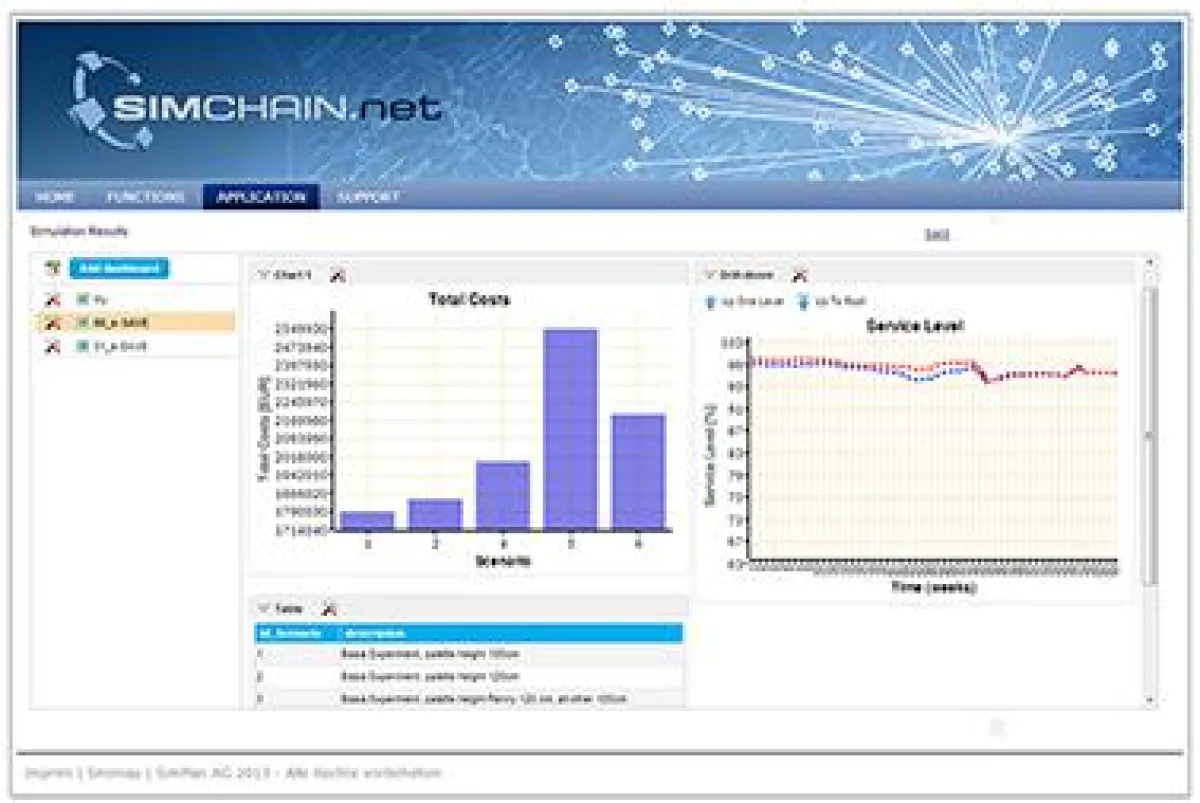The image size is (1200, 803).
Task: Toggle the checkbox on the first dashboard entry
Action: 83,296
